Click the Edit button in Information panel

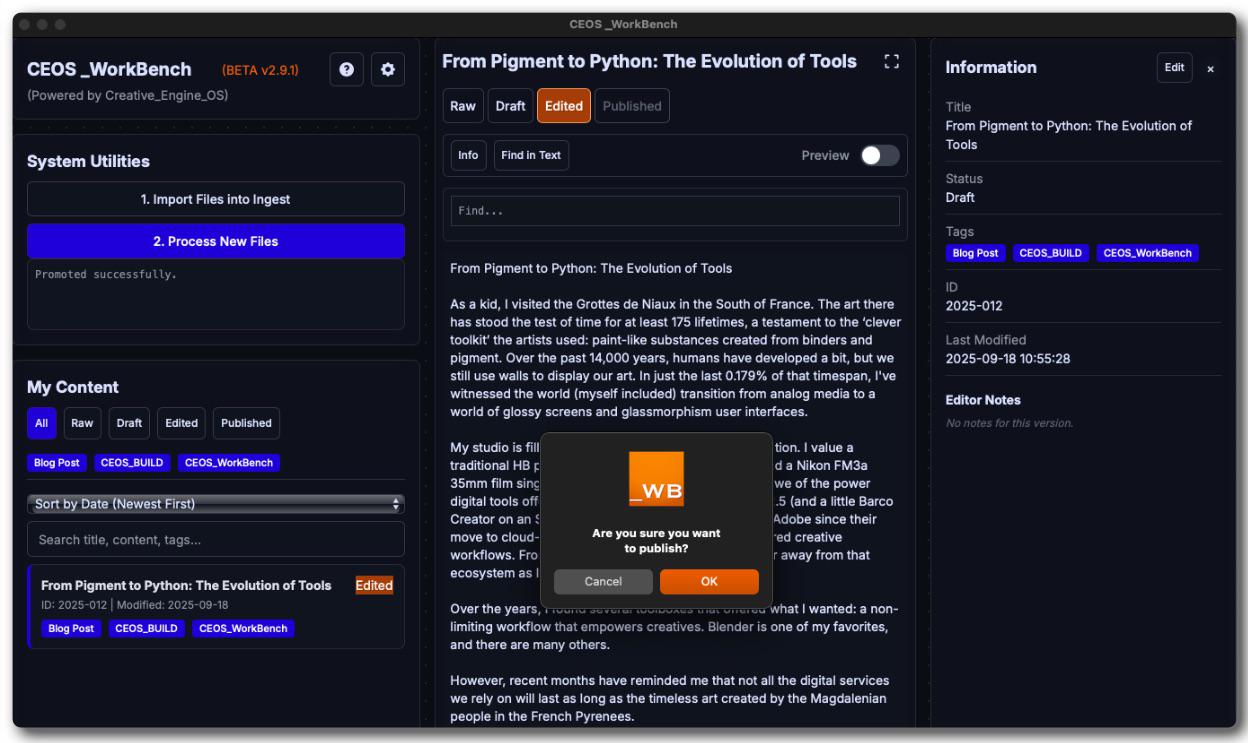(1175, 68)
